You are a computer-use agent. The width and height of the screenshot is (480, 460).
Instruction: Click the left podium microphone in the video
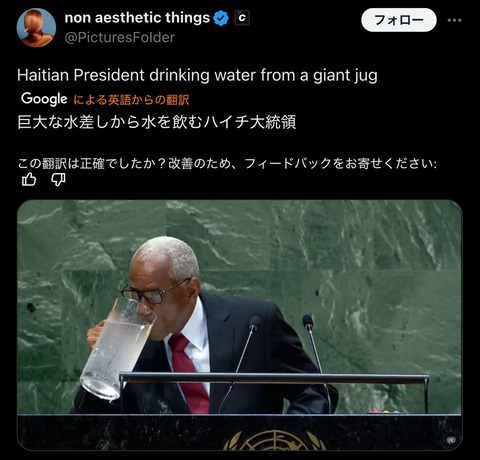point(243,357)
